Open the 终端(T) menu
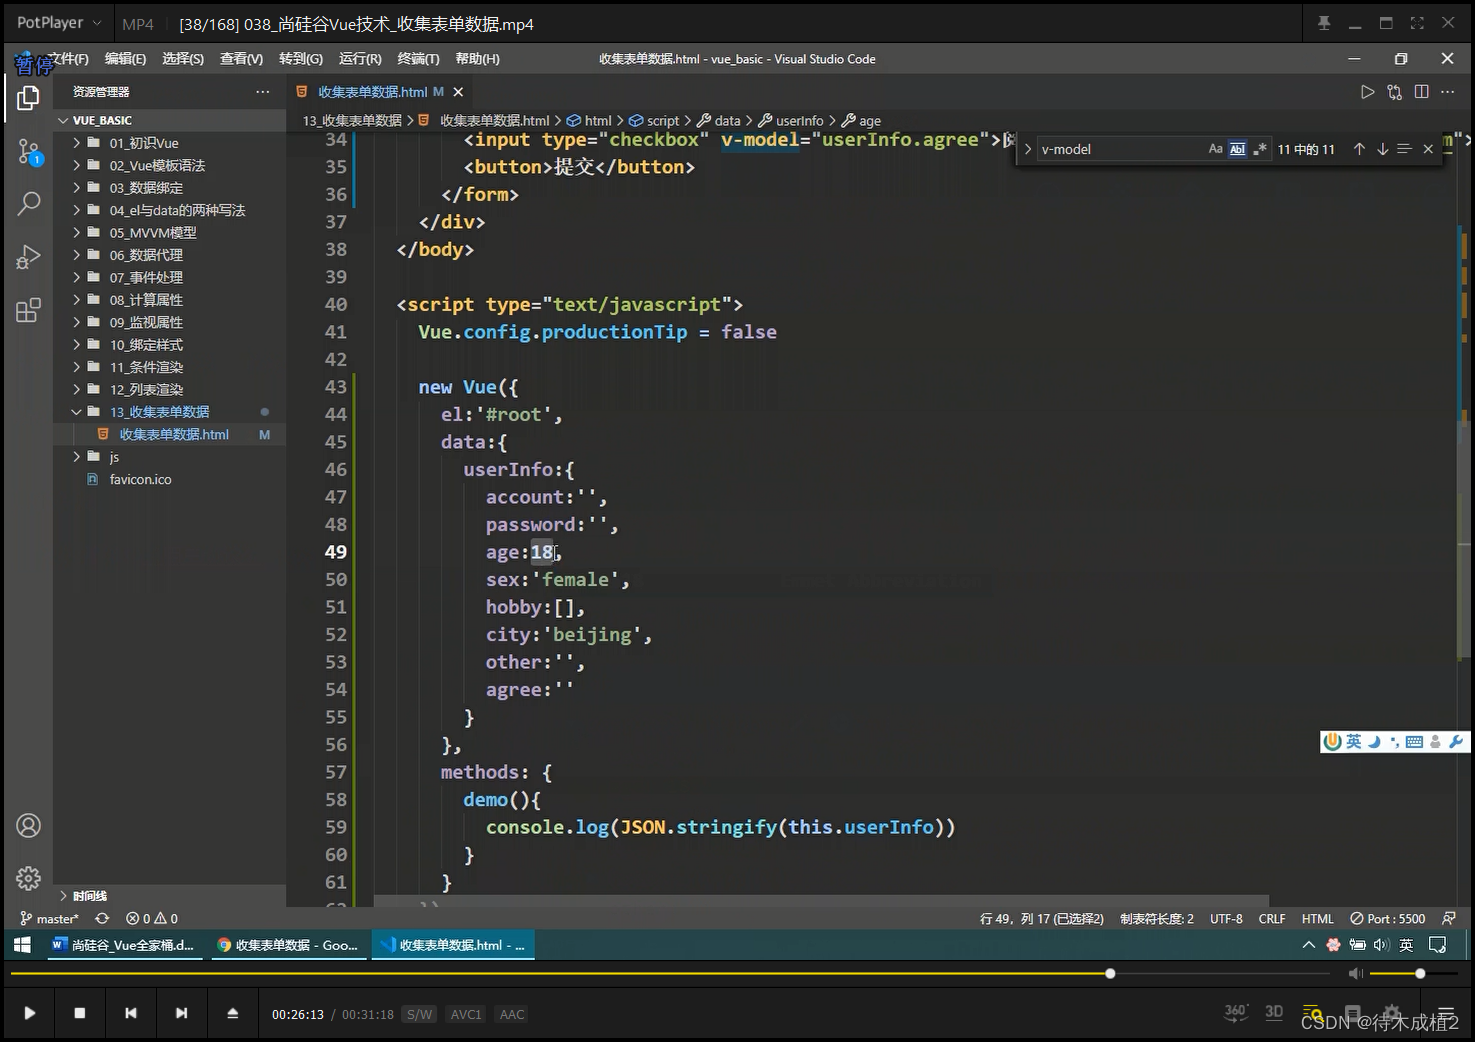 pyautogui.click(x=418, y=59)
